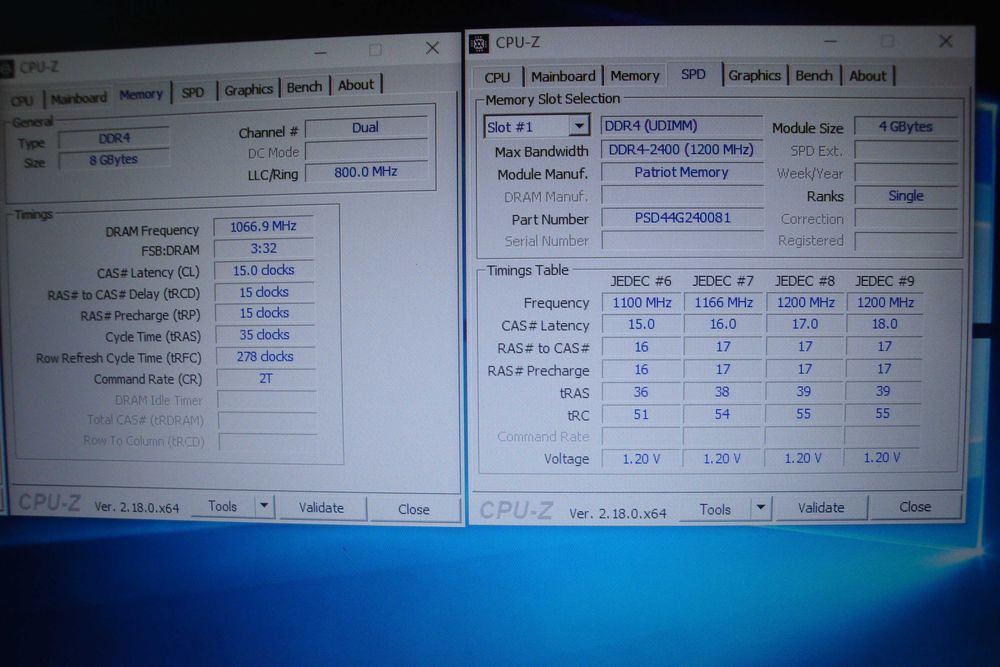Screen dimensions: 1000x667
Task: Click the Command Rate value 2T
Action: tap(266, 379)
